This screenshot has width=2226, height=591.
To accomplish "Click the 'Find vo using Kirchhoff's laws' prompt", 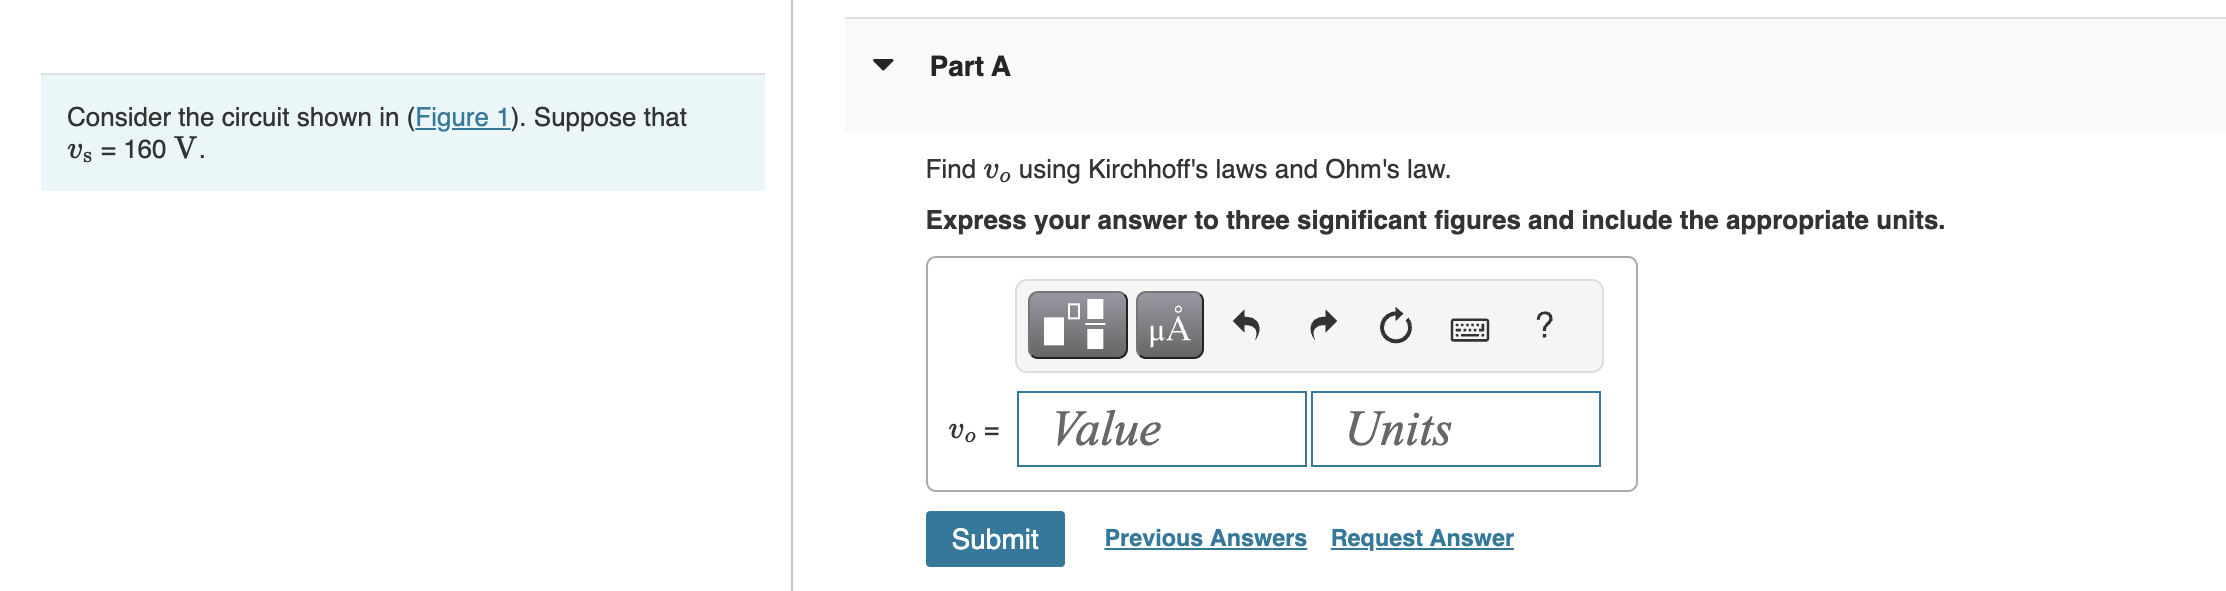I will point(1188,170).
